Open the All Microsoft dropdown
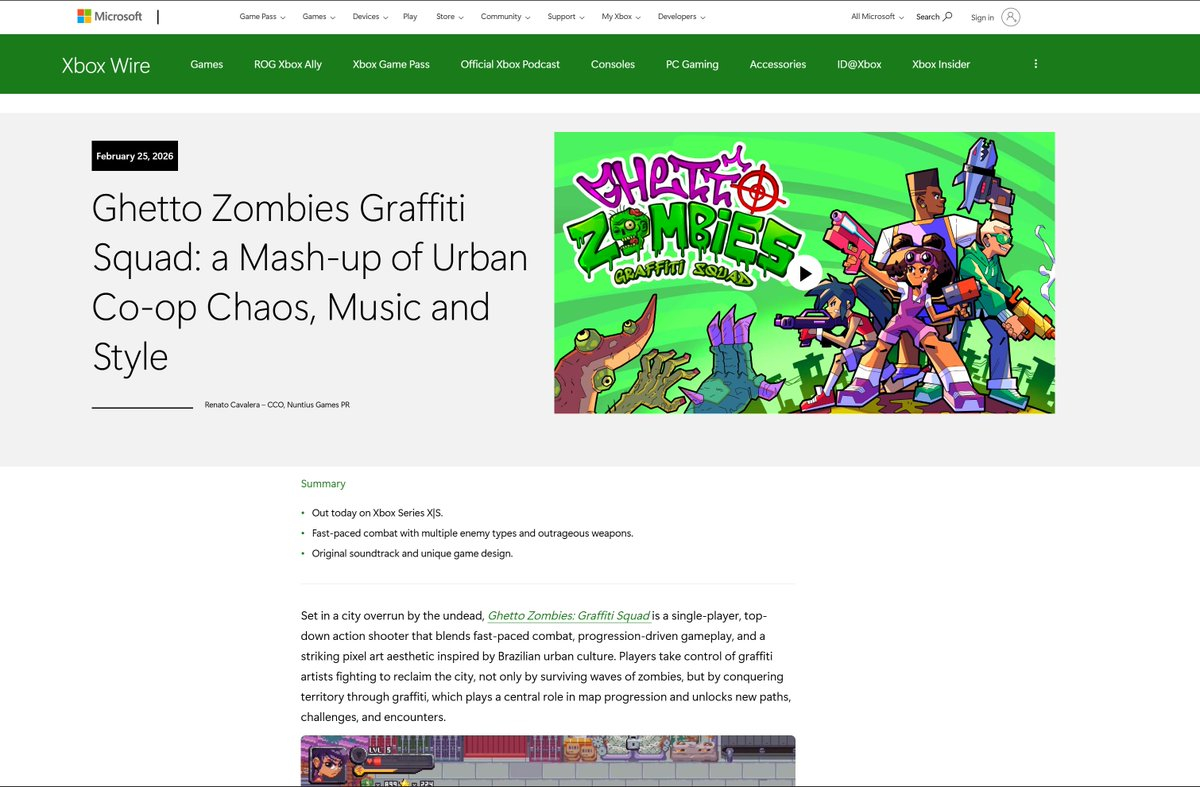The image size is (1200, 787). pos(877,17)
